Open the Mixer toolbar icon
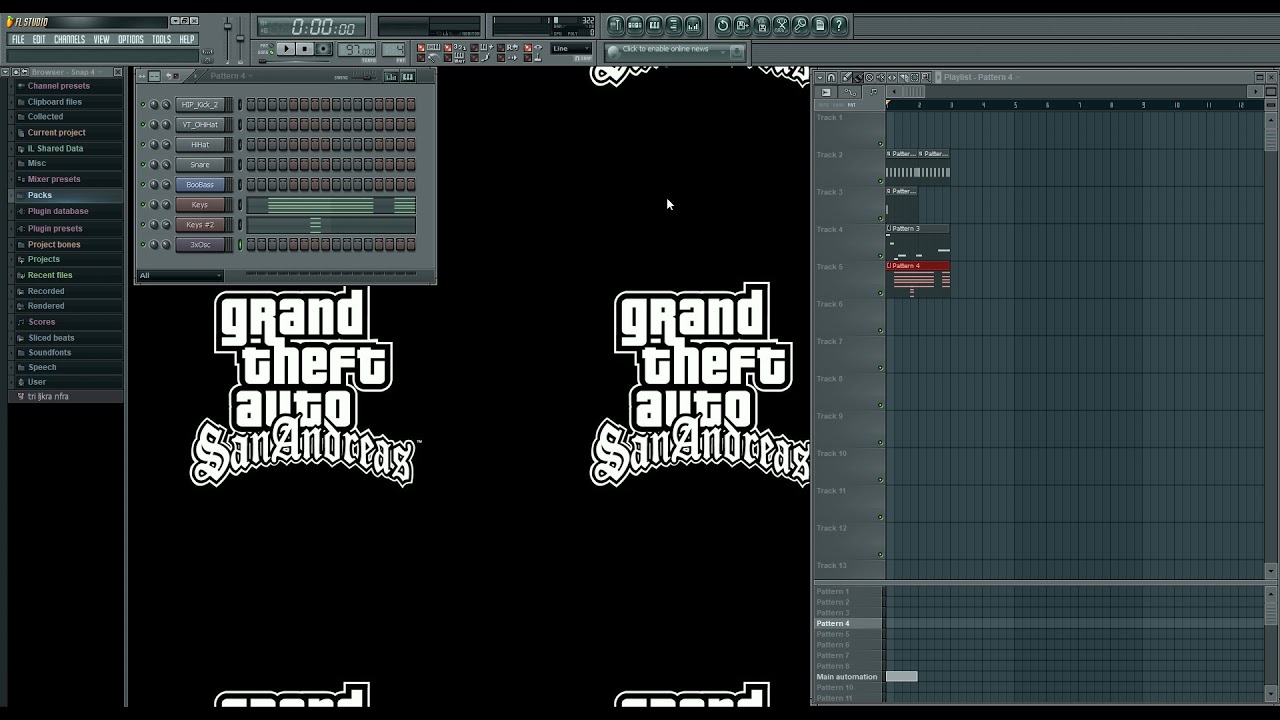The height and width of the screenshot is (720, 1280). (x=693, y=25)
